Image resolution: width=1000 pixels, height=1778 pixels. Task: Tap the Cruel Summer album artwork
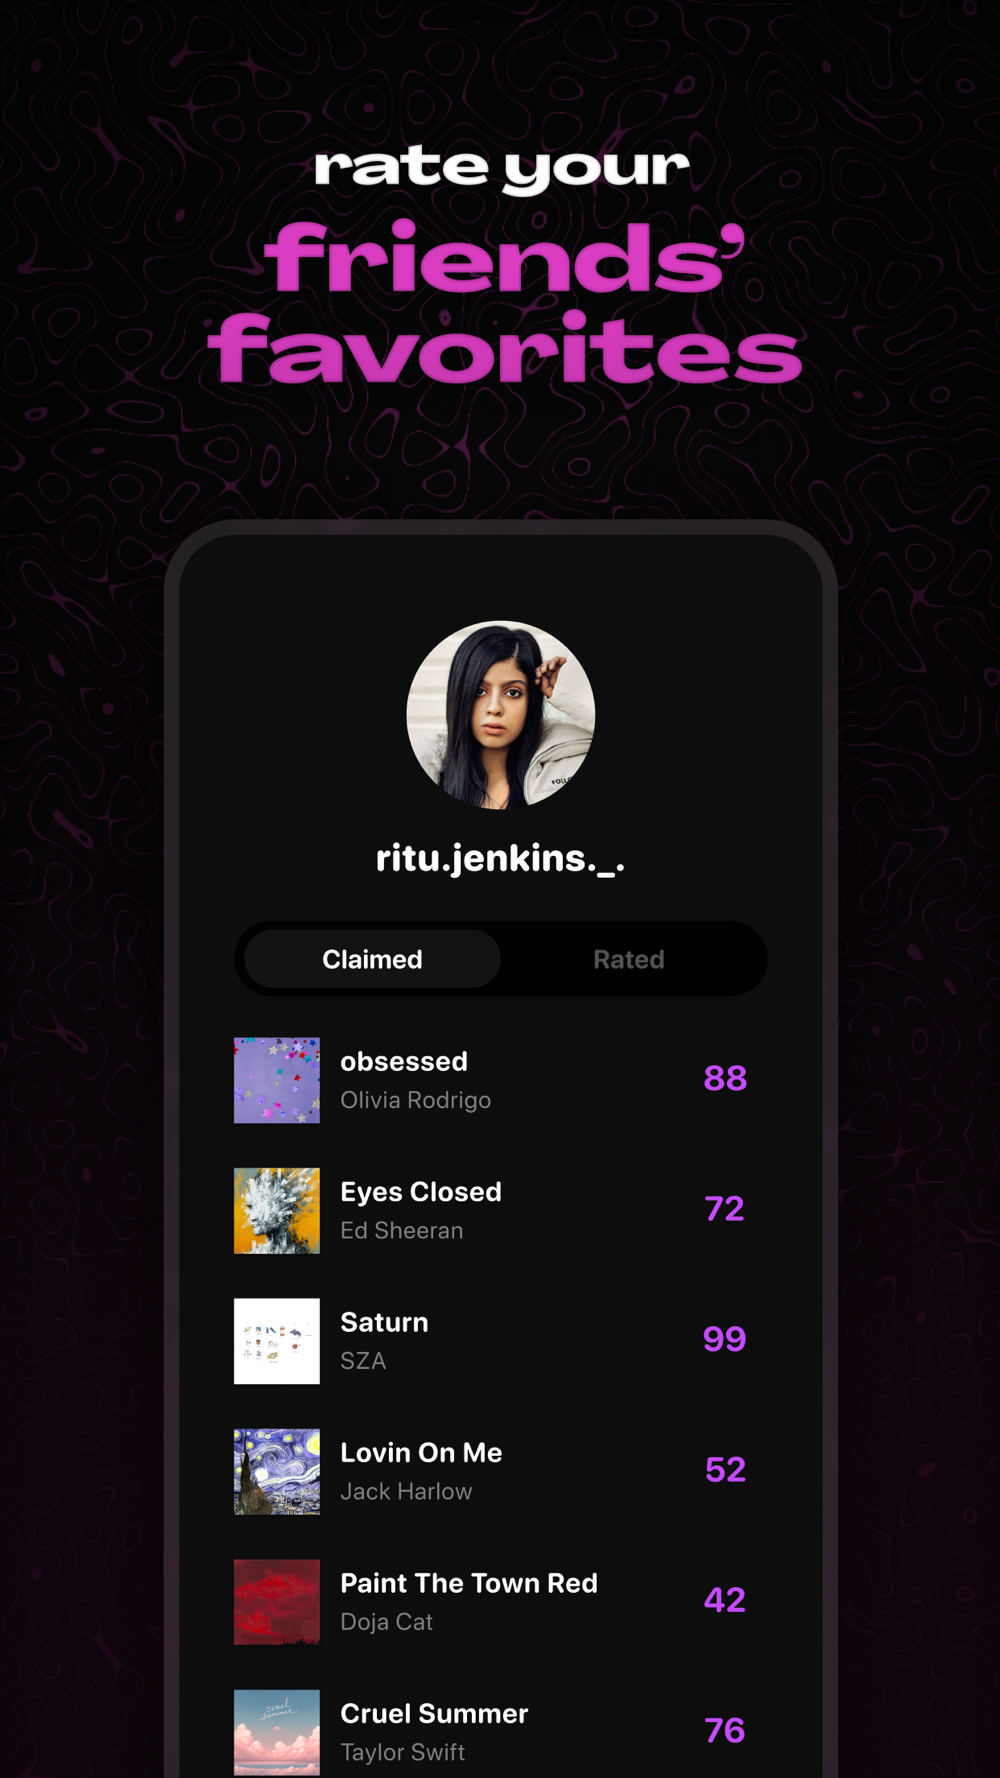tap(277, 1732)
